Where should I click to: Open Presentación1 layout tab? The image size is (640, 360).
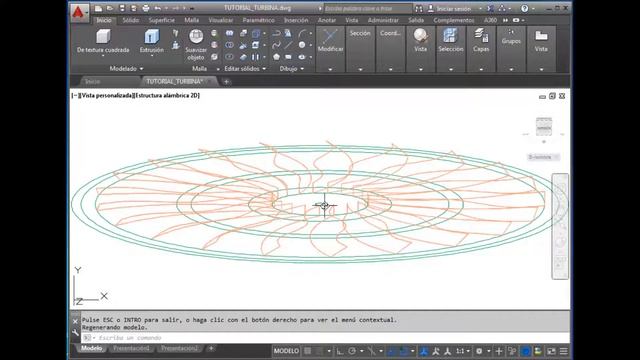coord(131,348)
